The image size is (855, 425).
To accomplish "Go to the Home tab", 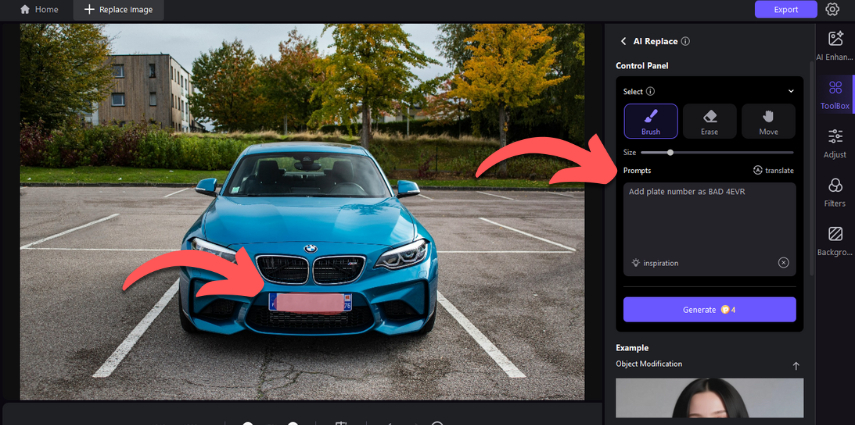I will [38, 10].
